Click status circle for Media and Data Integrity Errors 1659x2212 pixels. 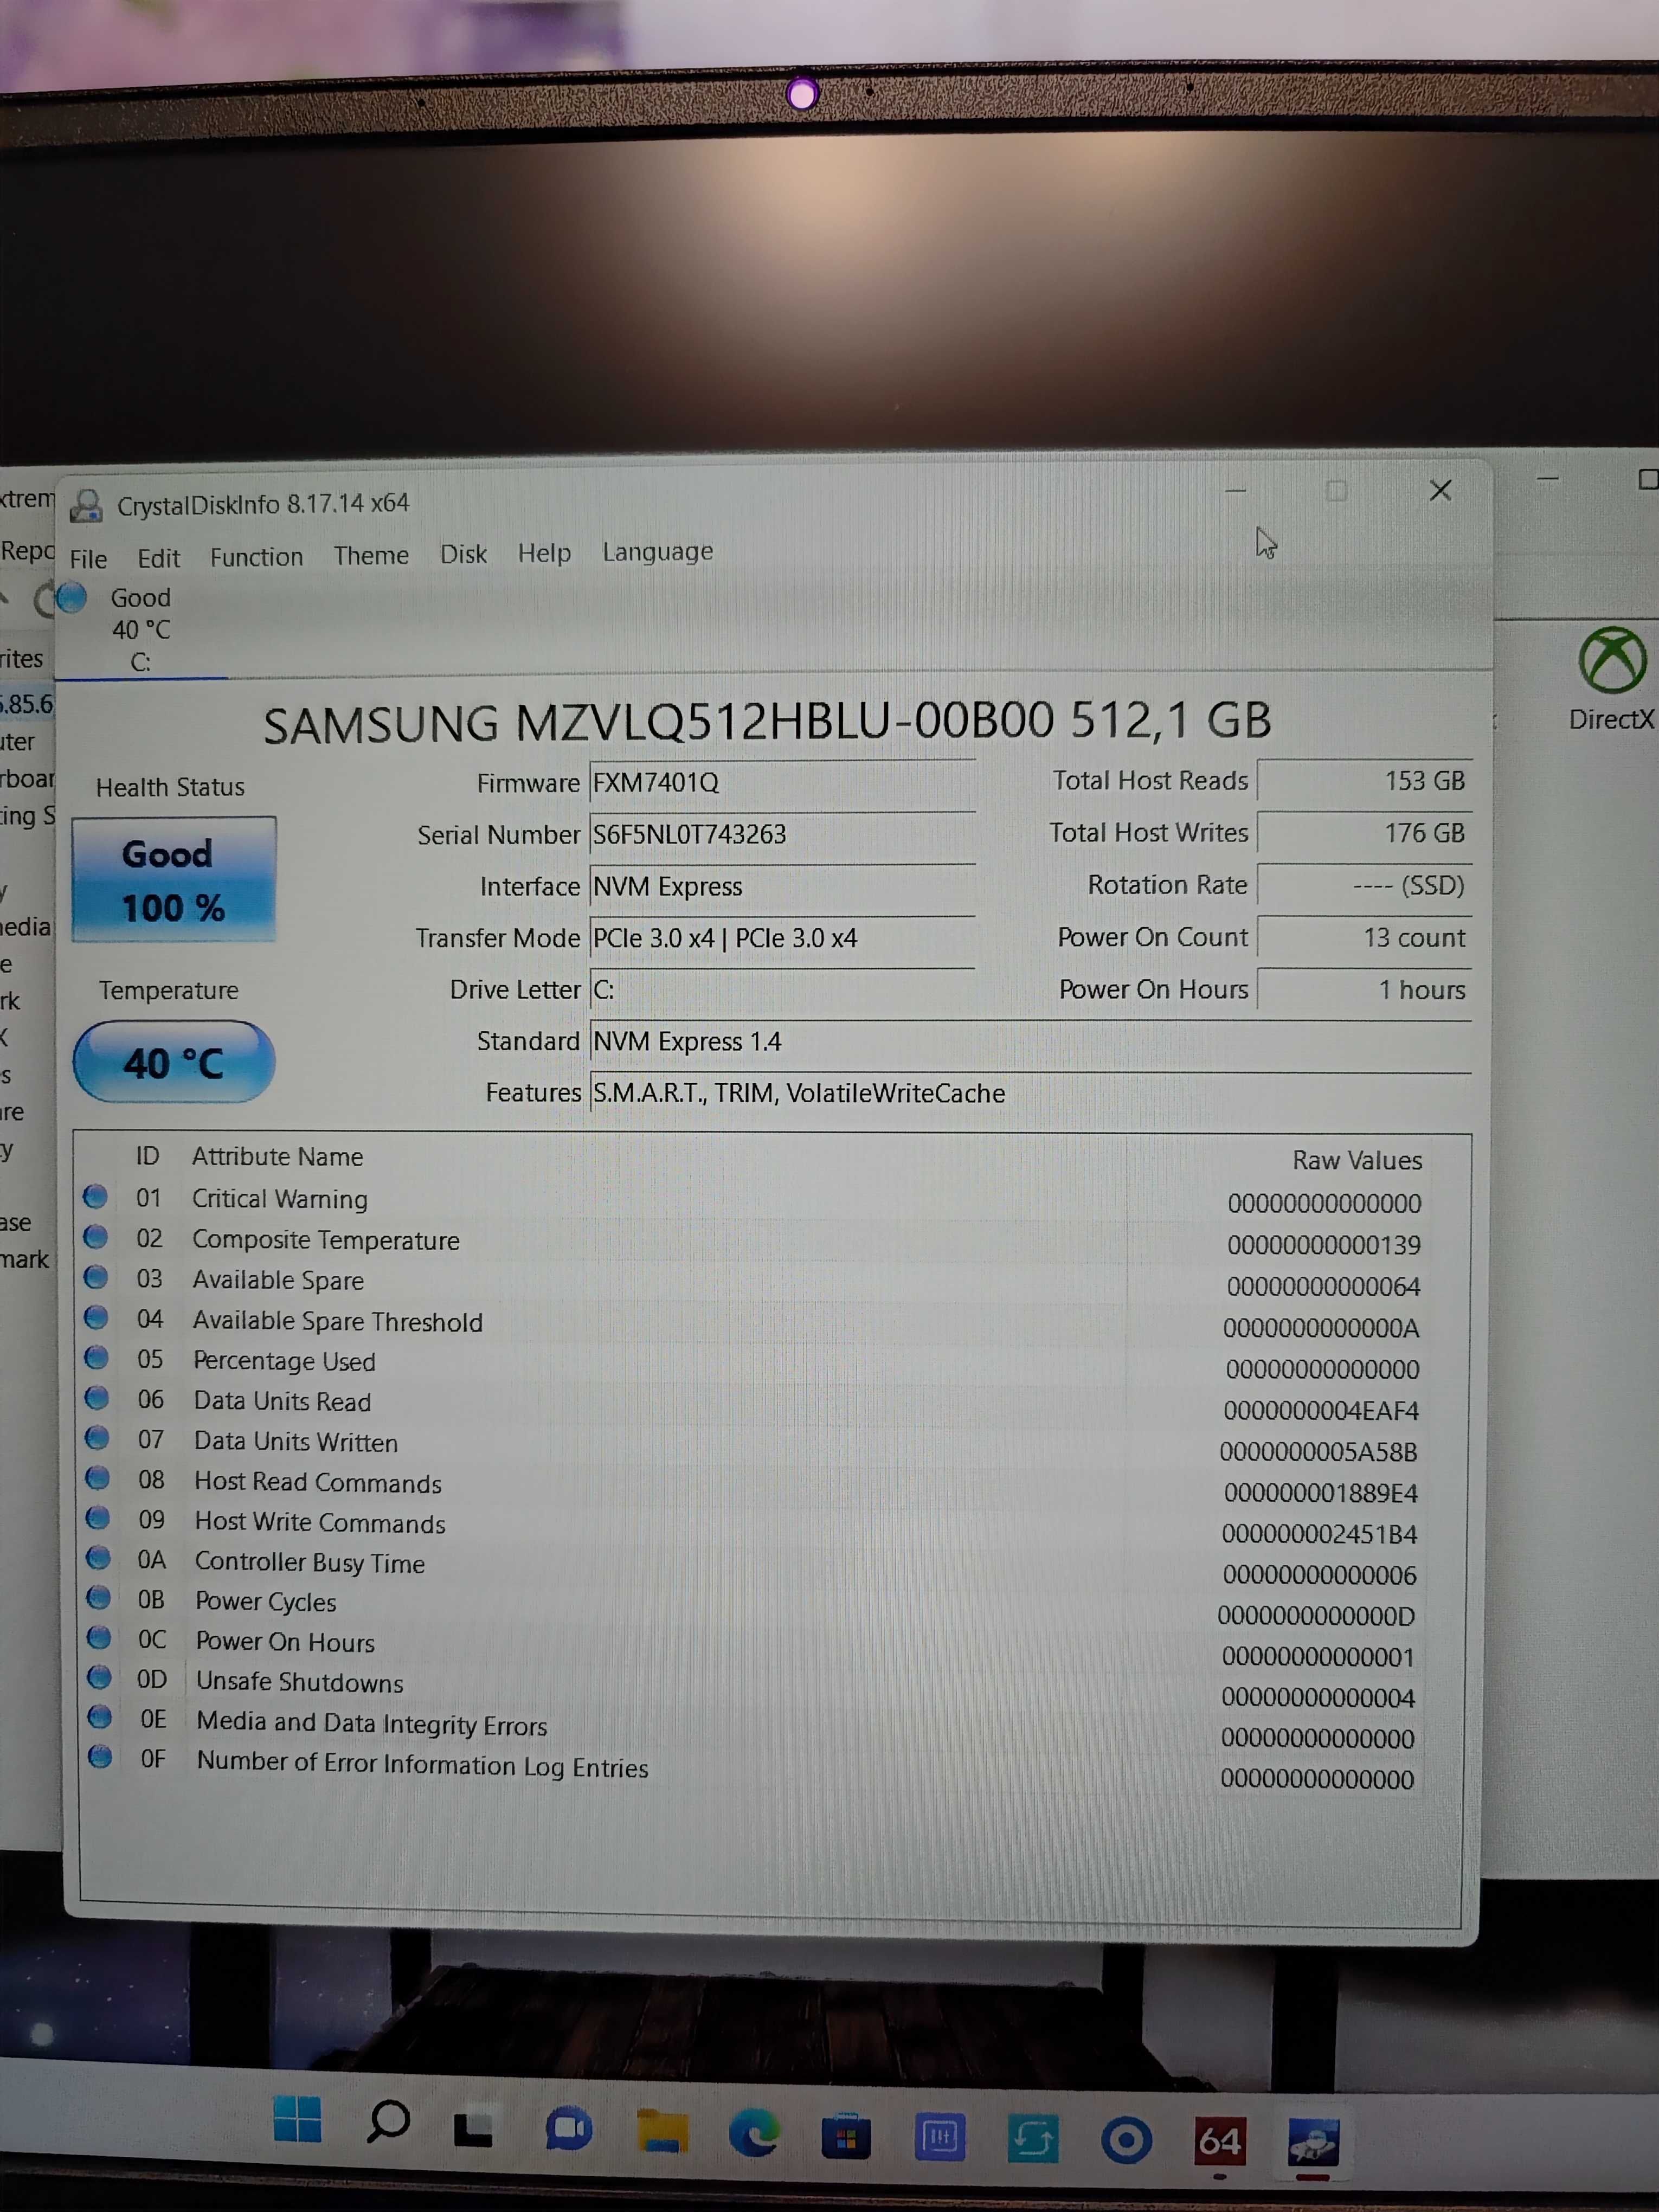pyautogui.click(x=100, y=1716)
